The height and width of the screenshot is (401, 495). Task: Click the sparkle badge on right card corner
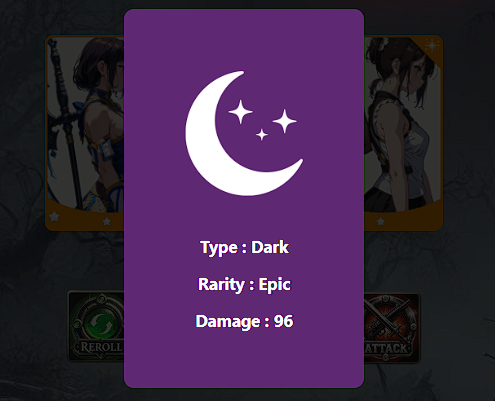431,45
